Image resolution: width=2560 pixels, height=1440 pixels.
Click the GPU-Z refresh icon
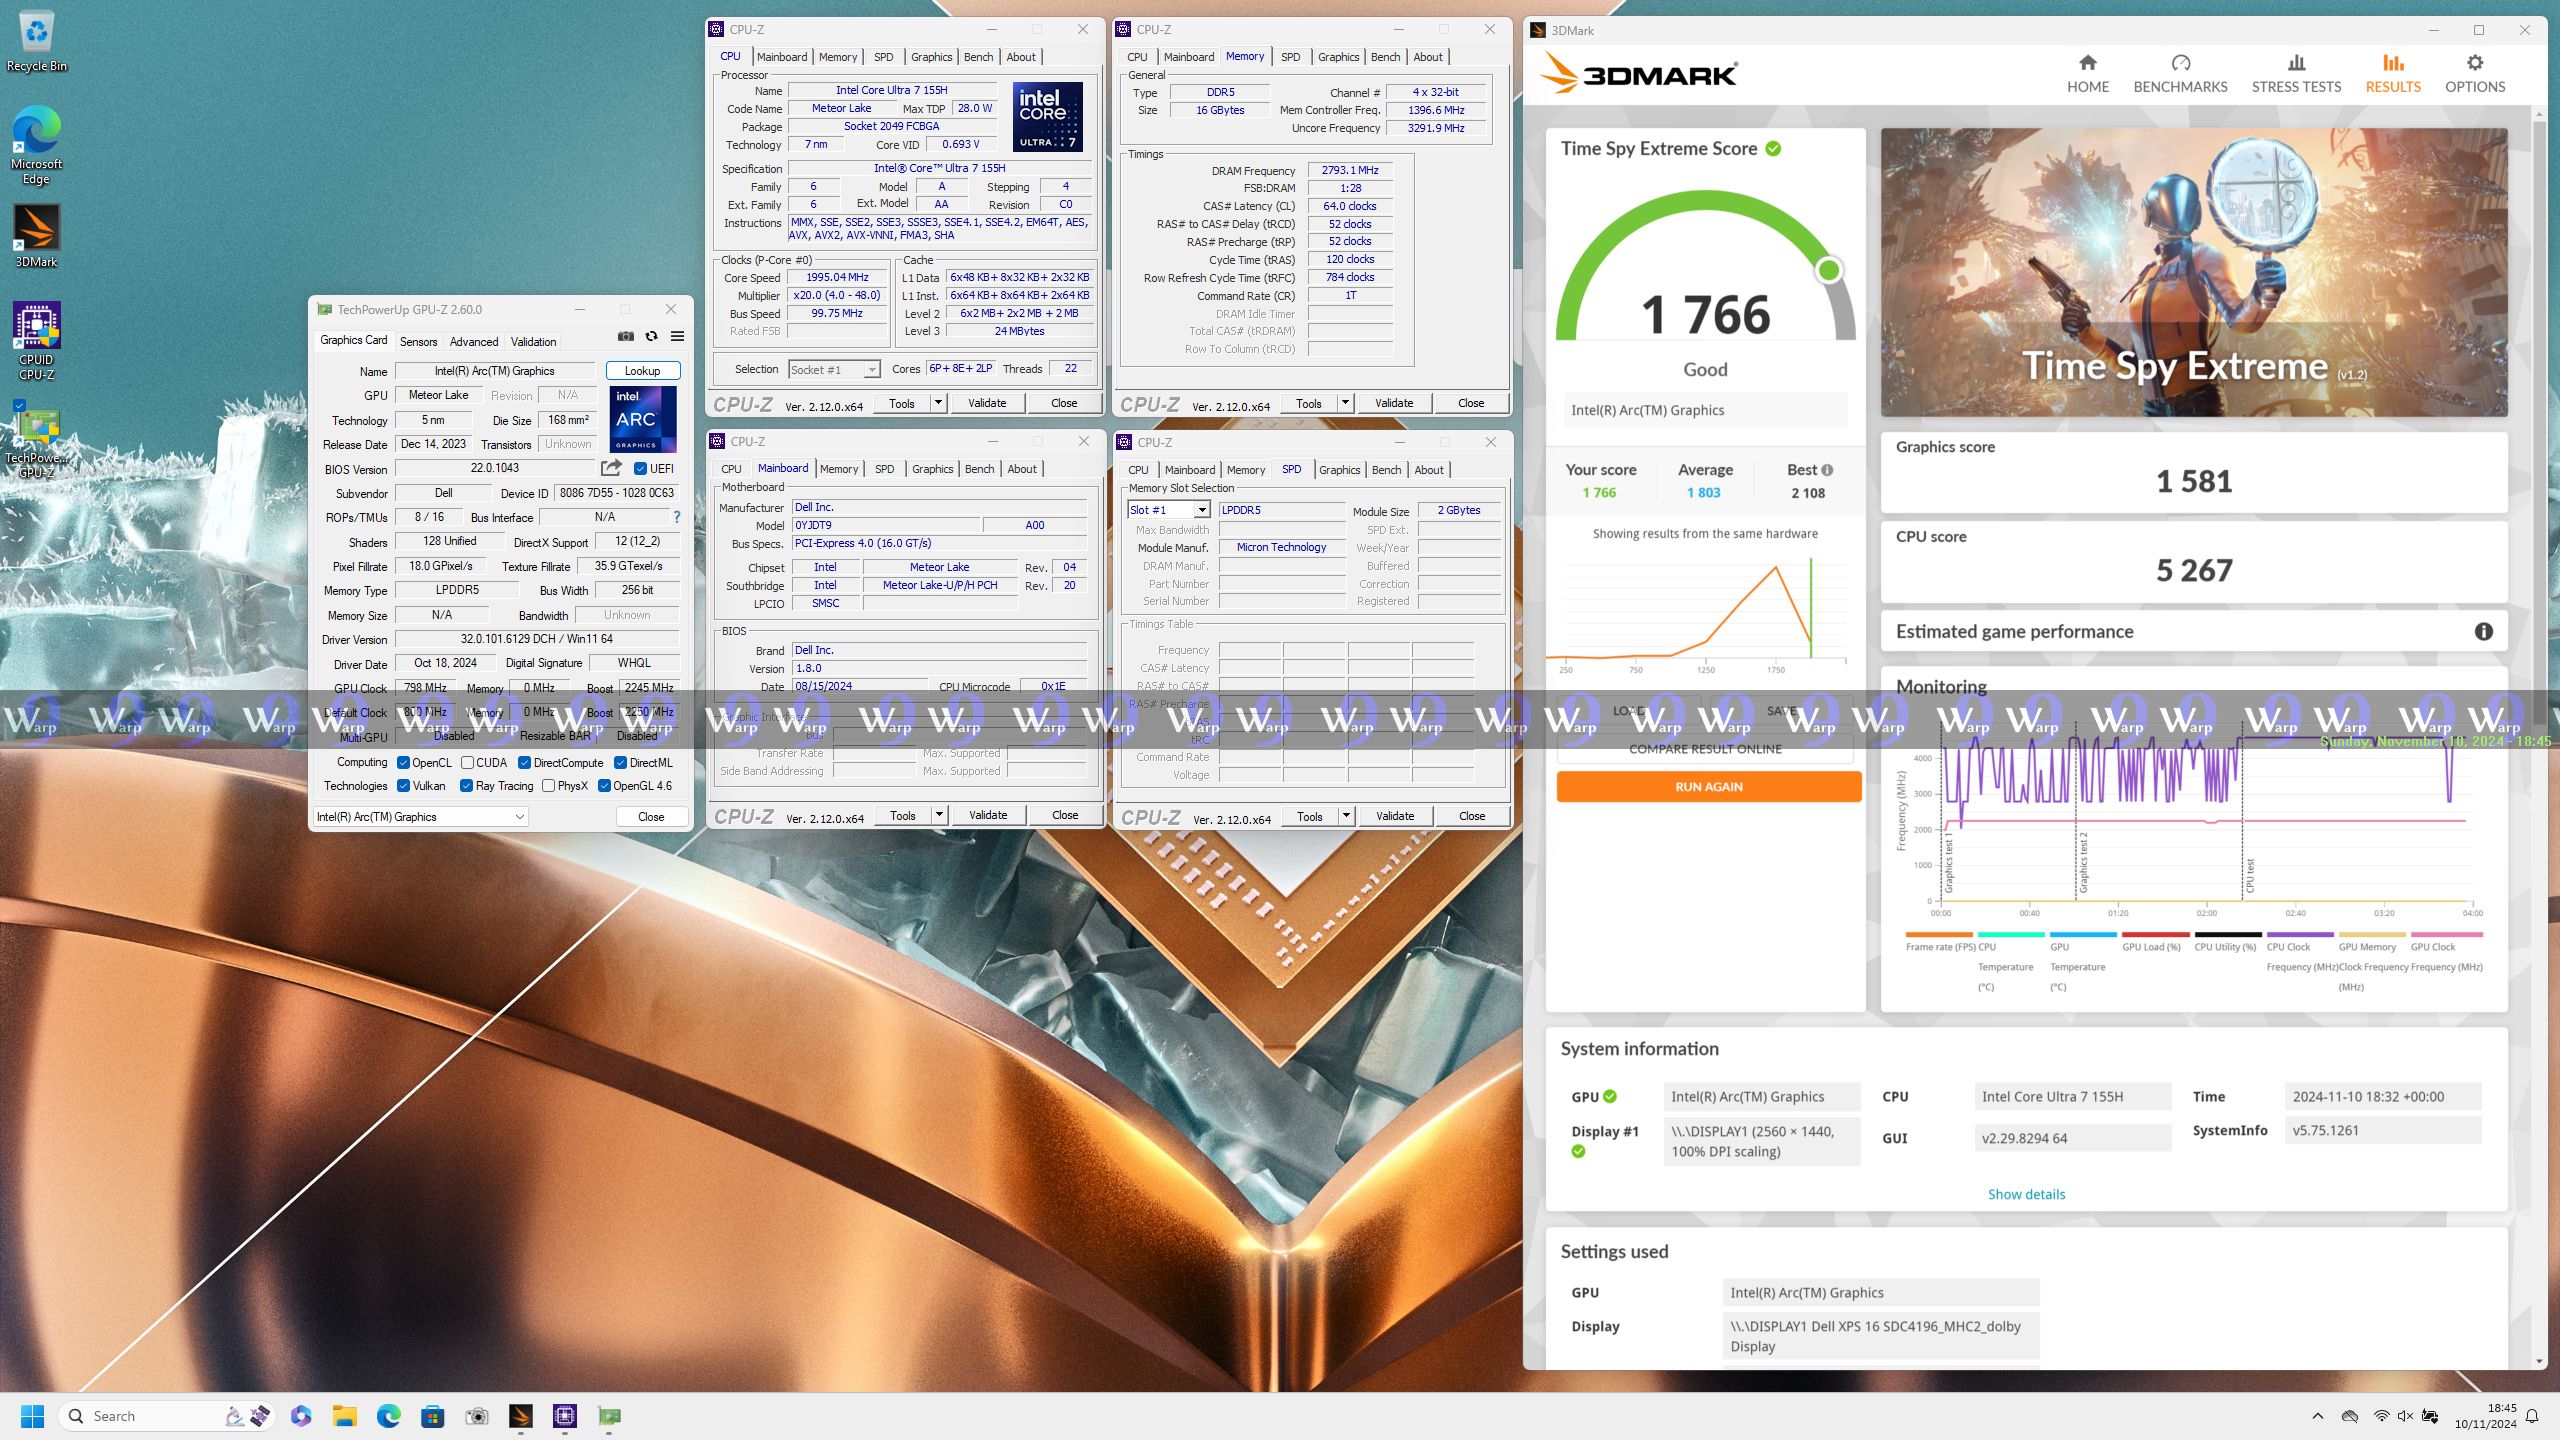(x=651, y=336)
